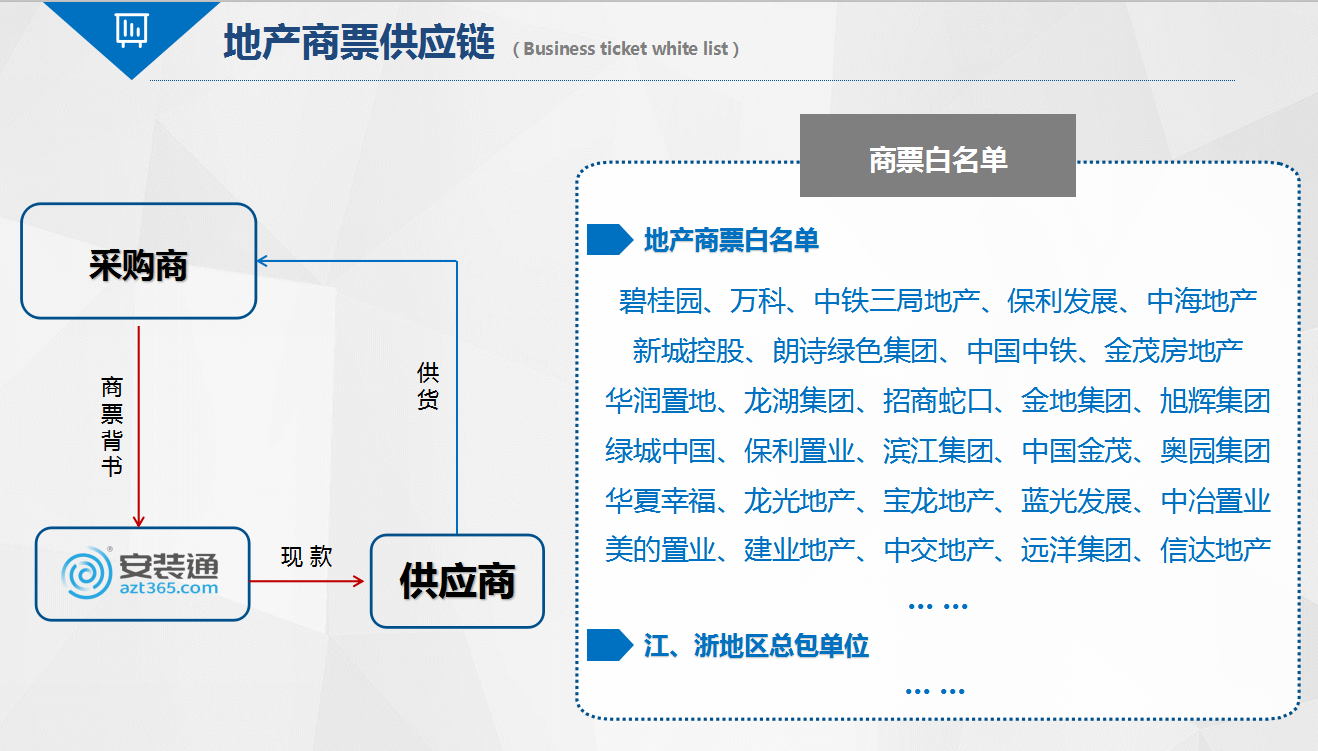The width and height of the screenshot is (1318, 751).
Task: Click 宝龙地产 in the list
Action: [938, 501]
